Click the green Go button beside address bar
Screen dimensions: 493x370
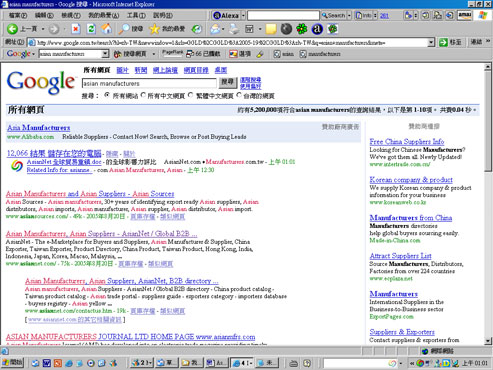(451, 42)
